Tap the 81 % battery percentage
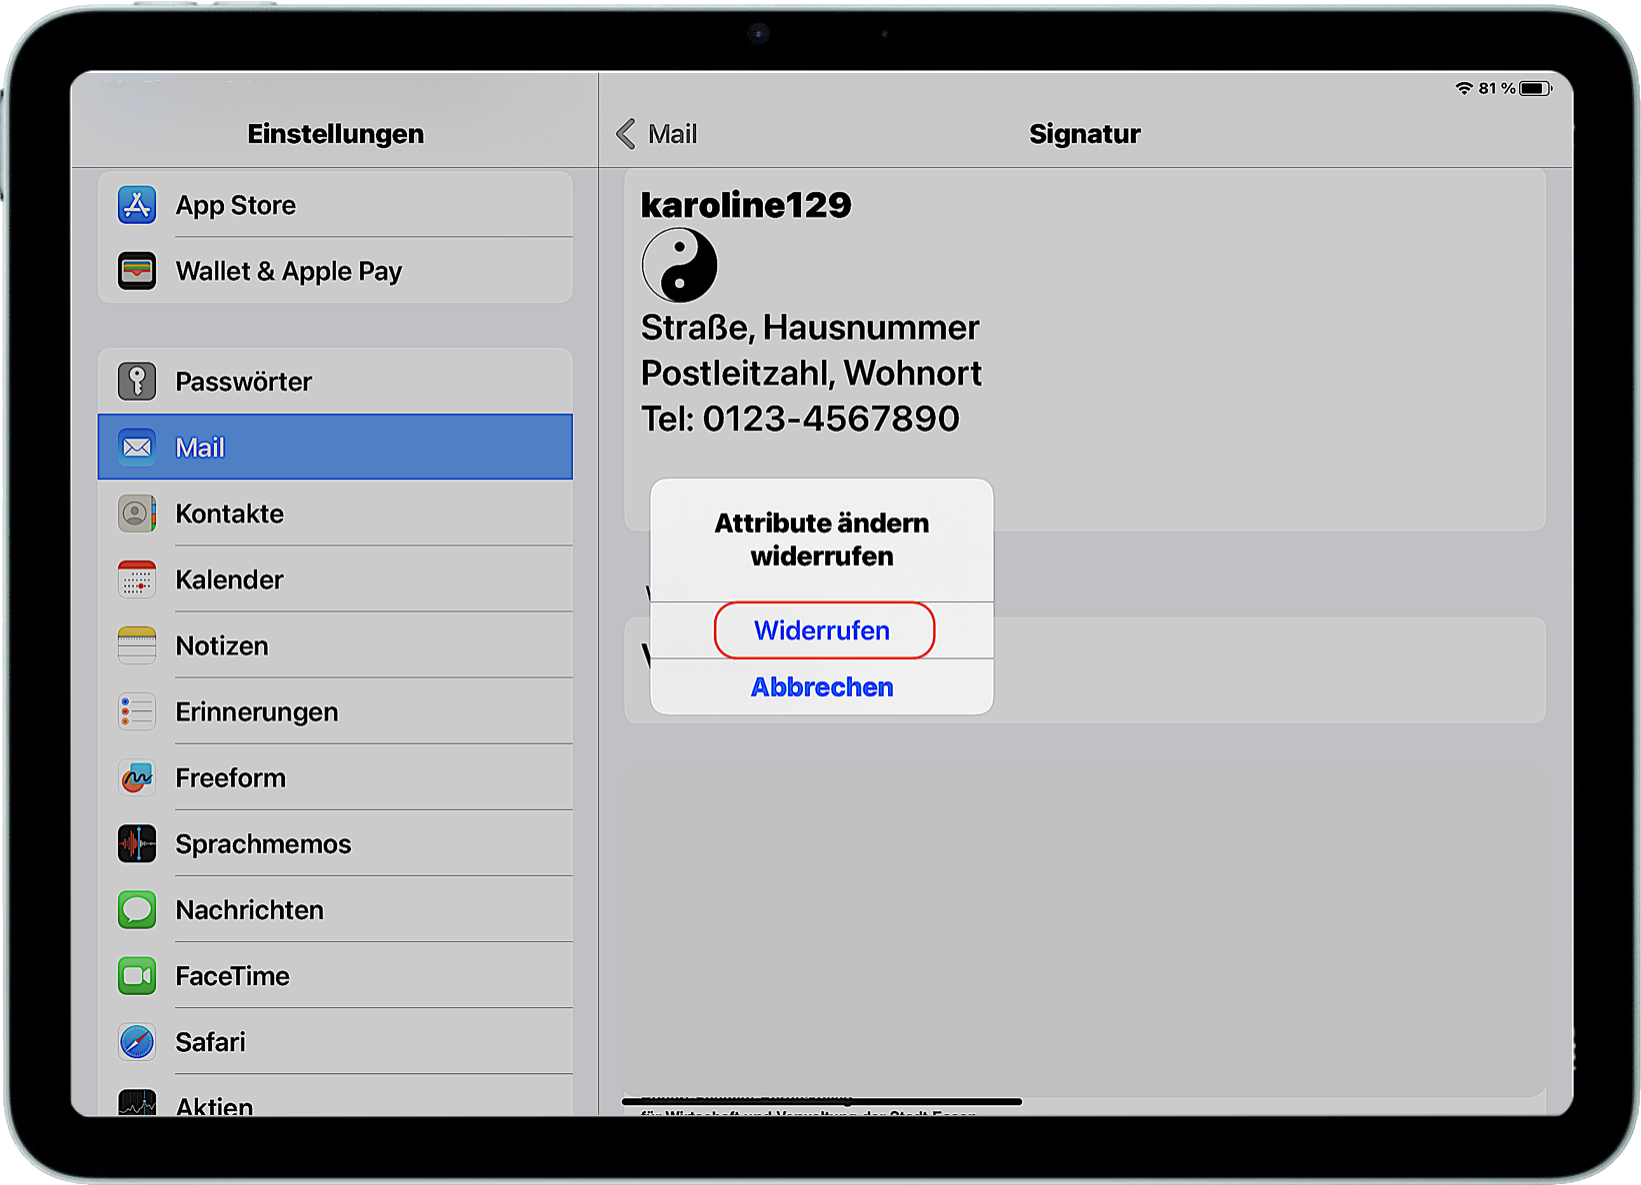The height and width of the screenshot is (1185, 1641). [1497, 88]
